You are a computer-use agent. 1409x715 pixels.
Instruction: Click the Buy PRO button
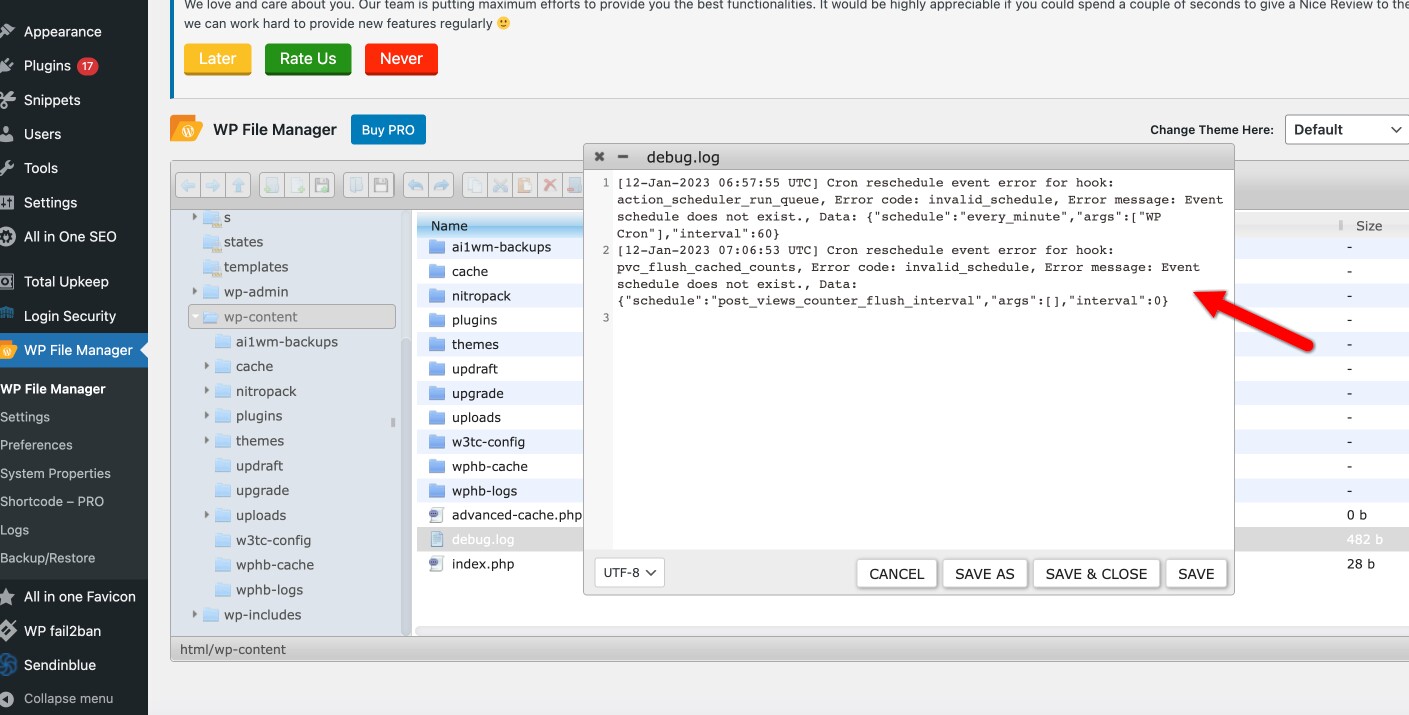pos(388,130)
